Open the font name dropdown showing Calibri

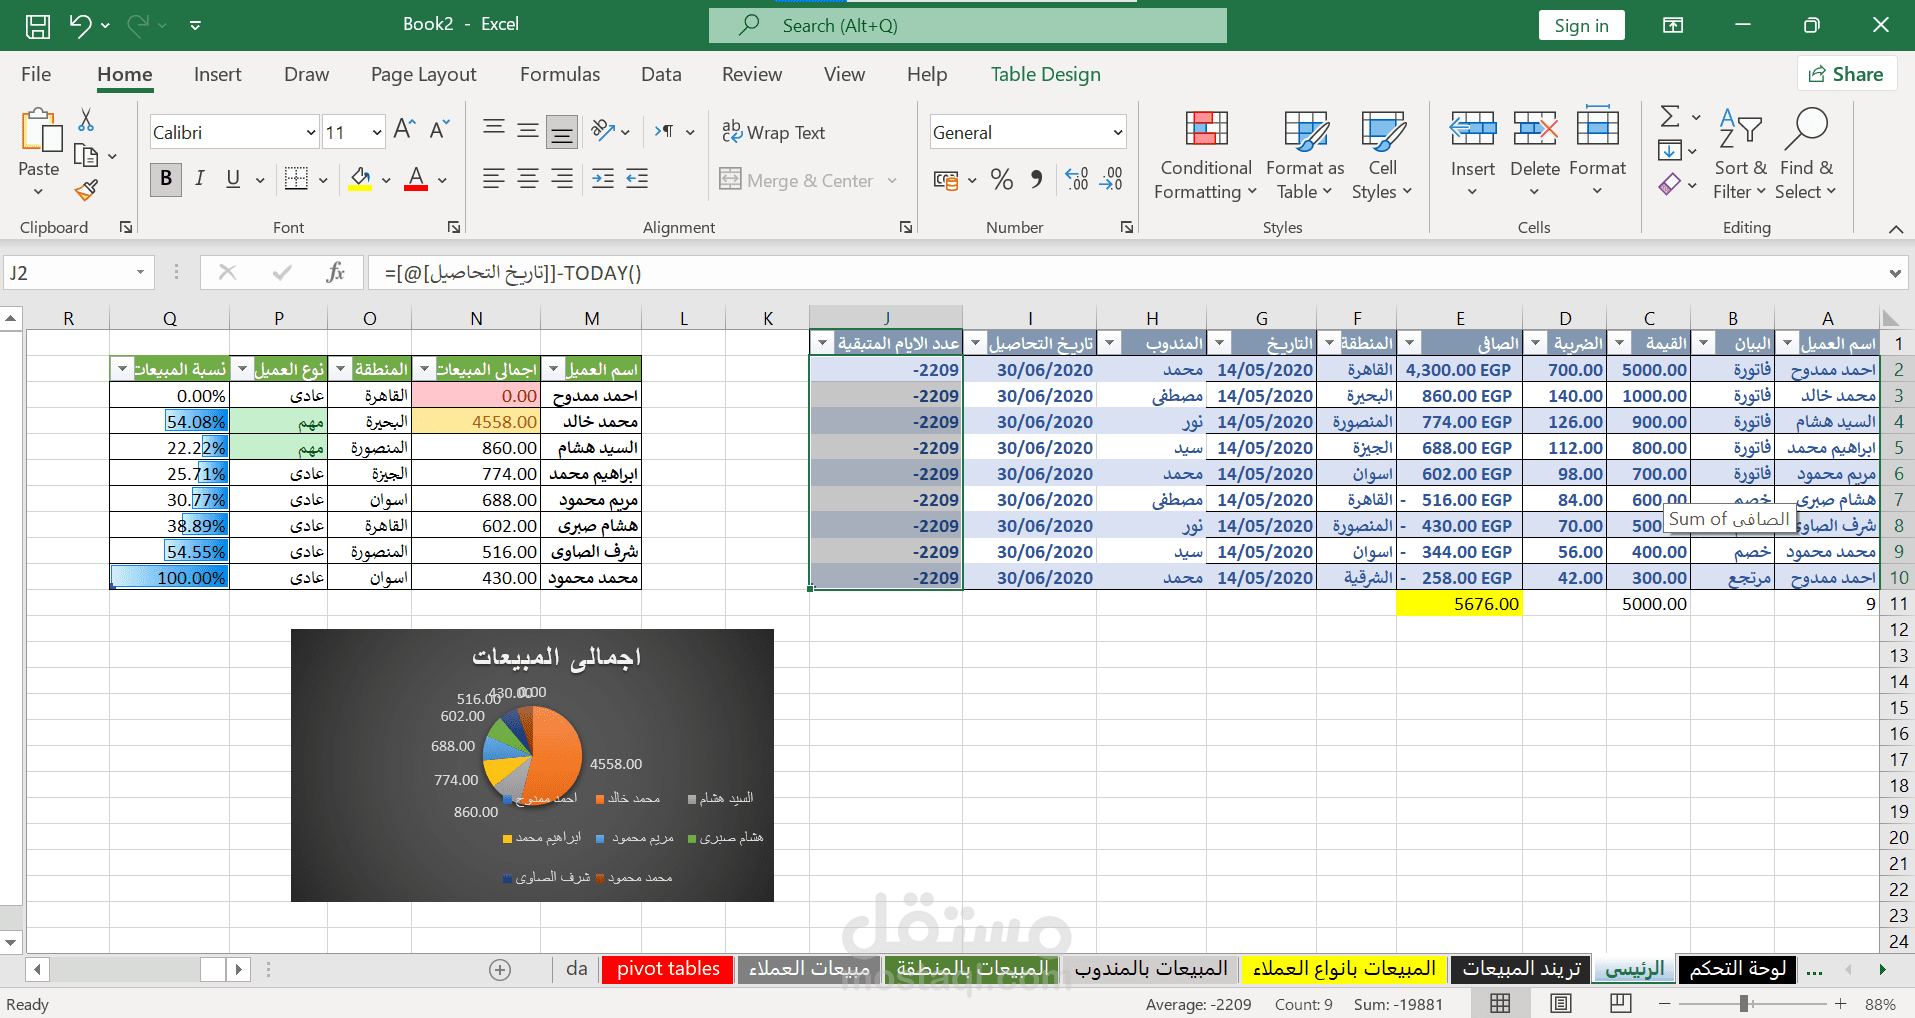[311, 132]
